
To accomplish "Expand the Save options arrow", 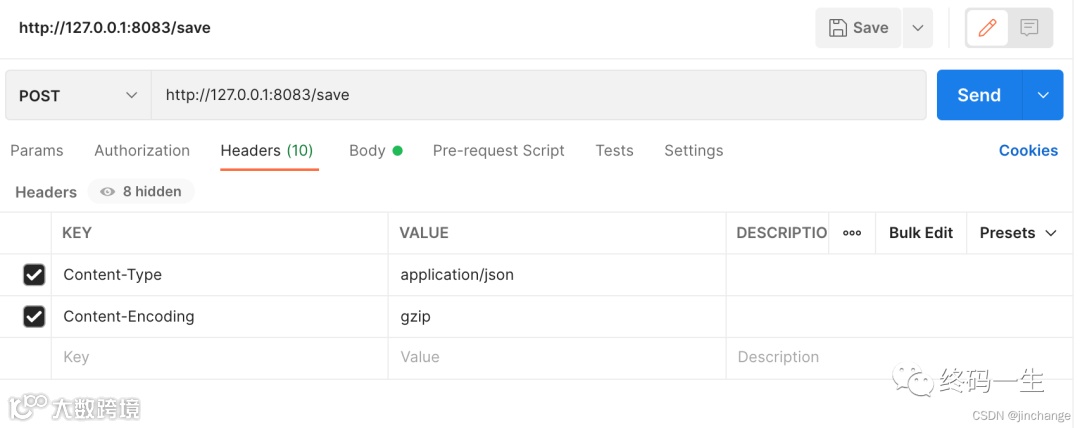I will tap(917, 28).
